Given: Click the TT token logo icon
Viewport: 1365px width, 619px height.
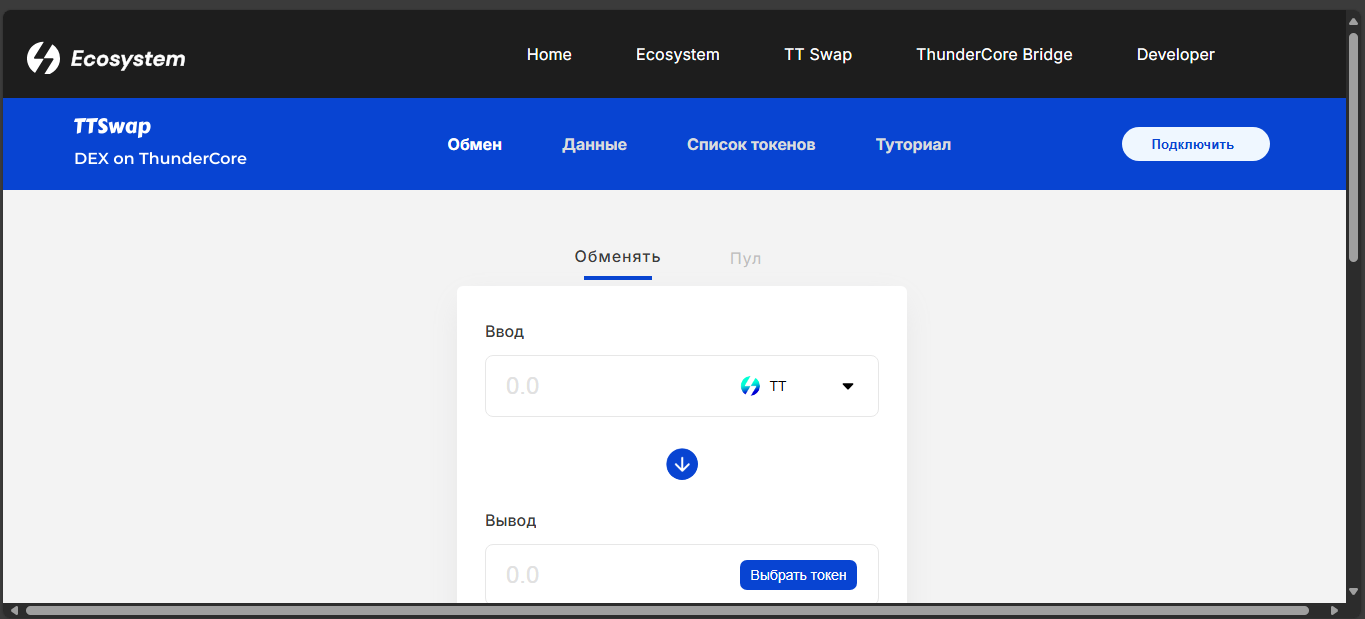Looking at the screenshot, I should point(750,386).
